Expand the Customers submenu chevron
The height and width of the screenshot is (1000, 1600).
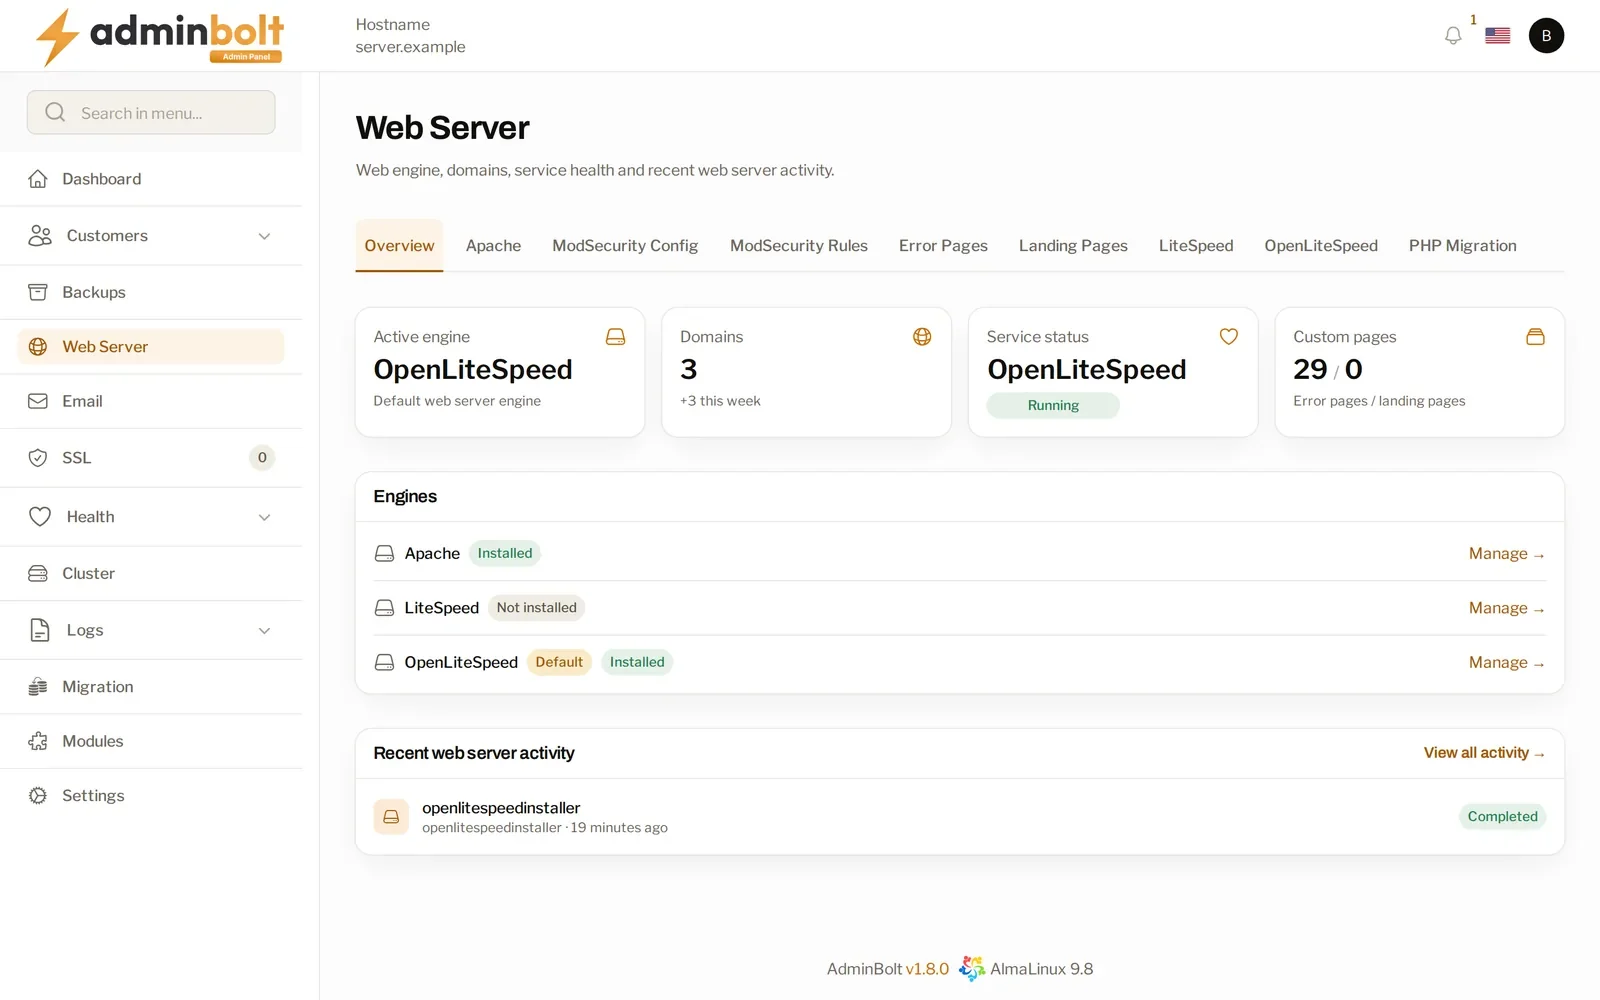point(264,237)
